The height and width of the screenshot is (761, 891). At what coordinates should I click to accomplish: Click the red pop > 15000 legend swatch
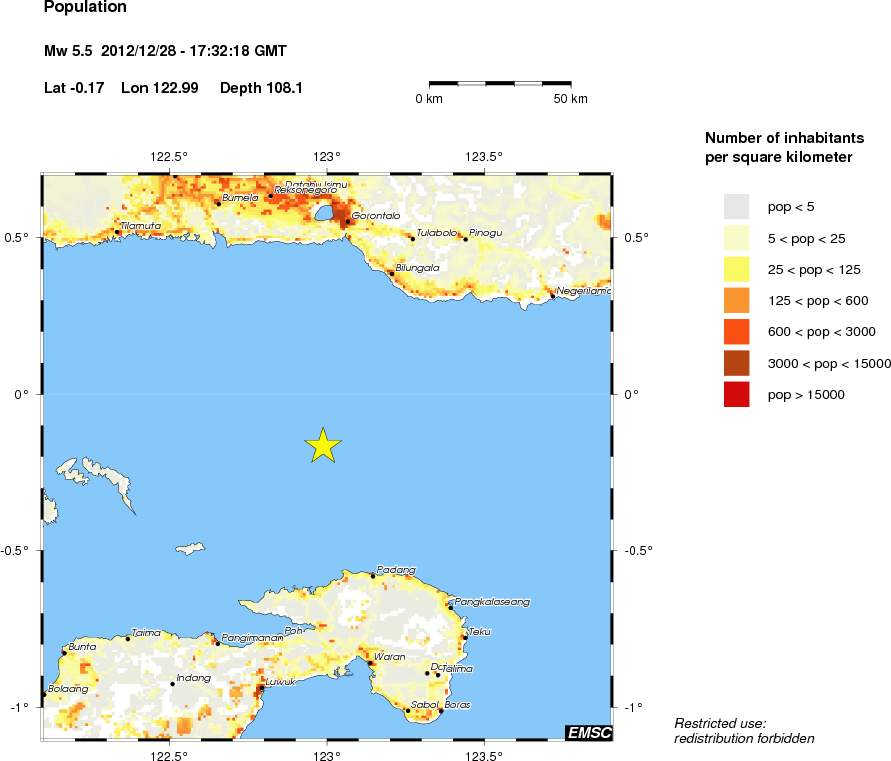click(x=736, y=394)
